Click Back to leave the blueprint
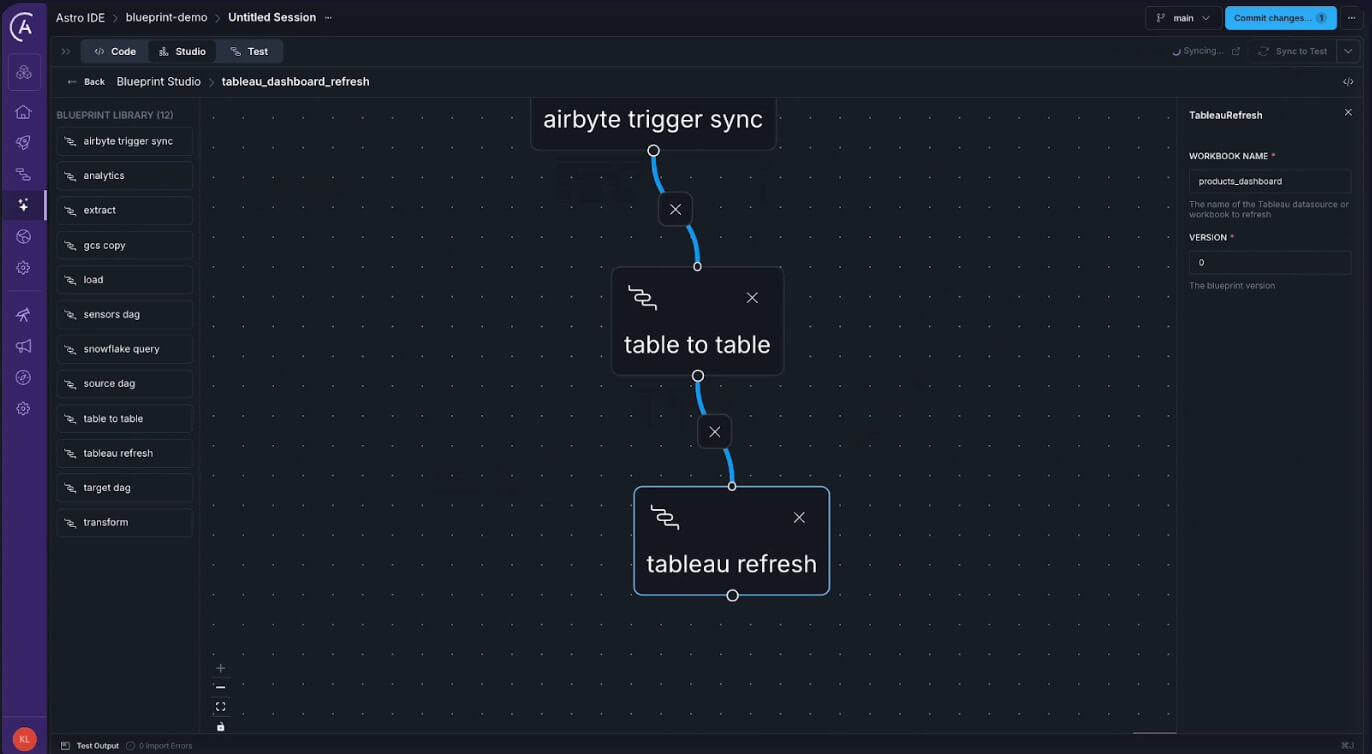This screenshot has width=1372, height=754. (86, 82)
